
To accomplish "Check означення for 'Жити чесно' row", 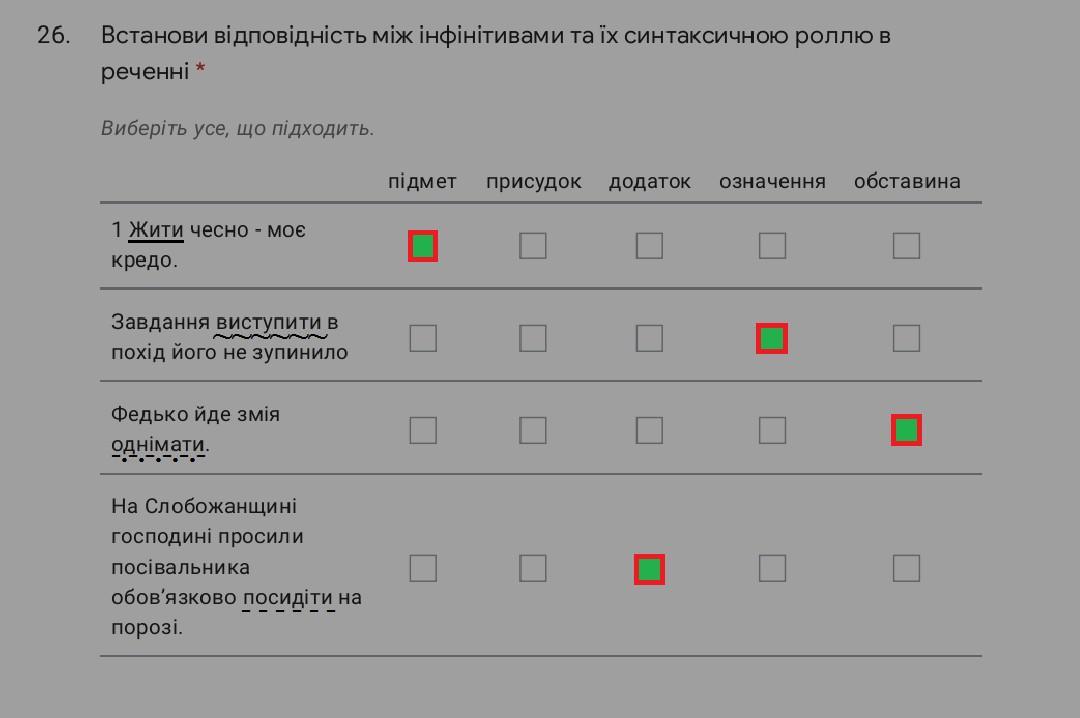I will (772, 246).
